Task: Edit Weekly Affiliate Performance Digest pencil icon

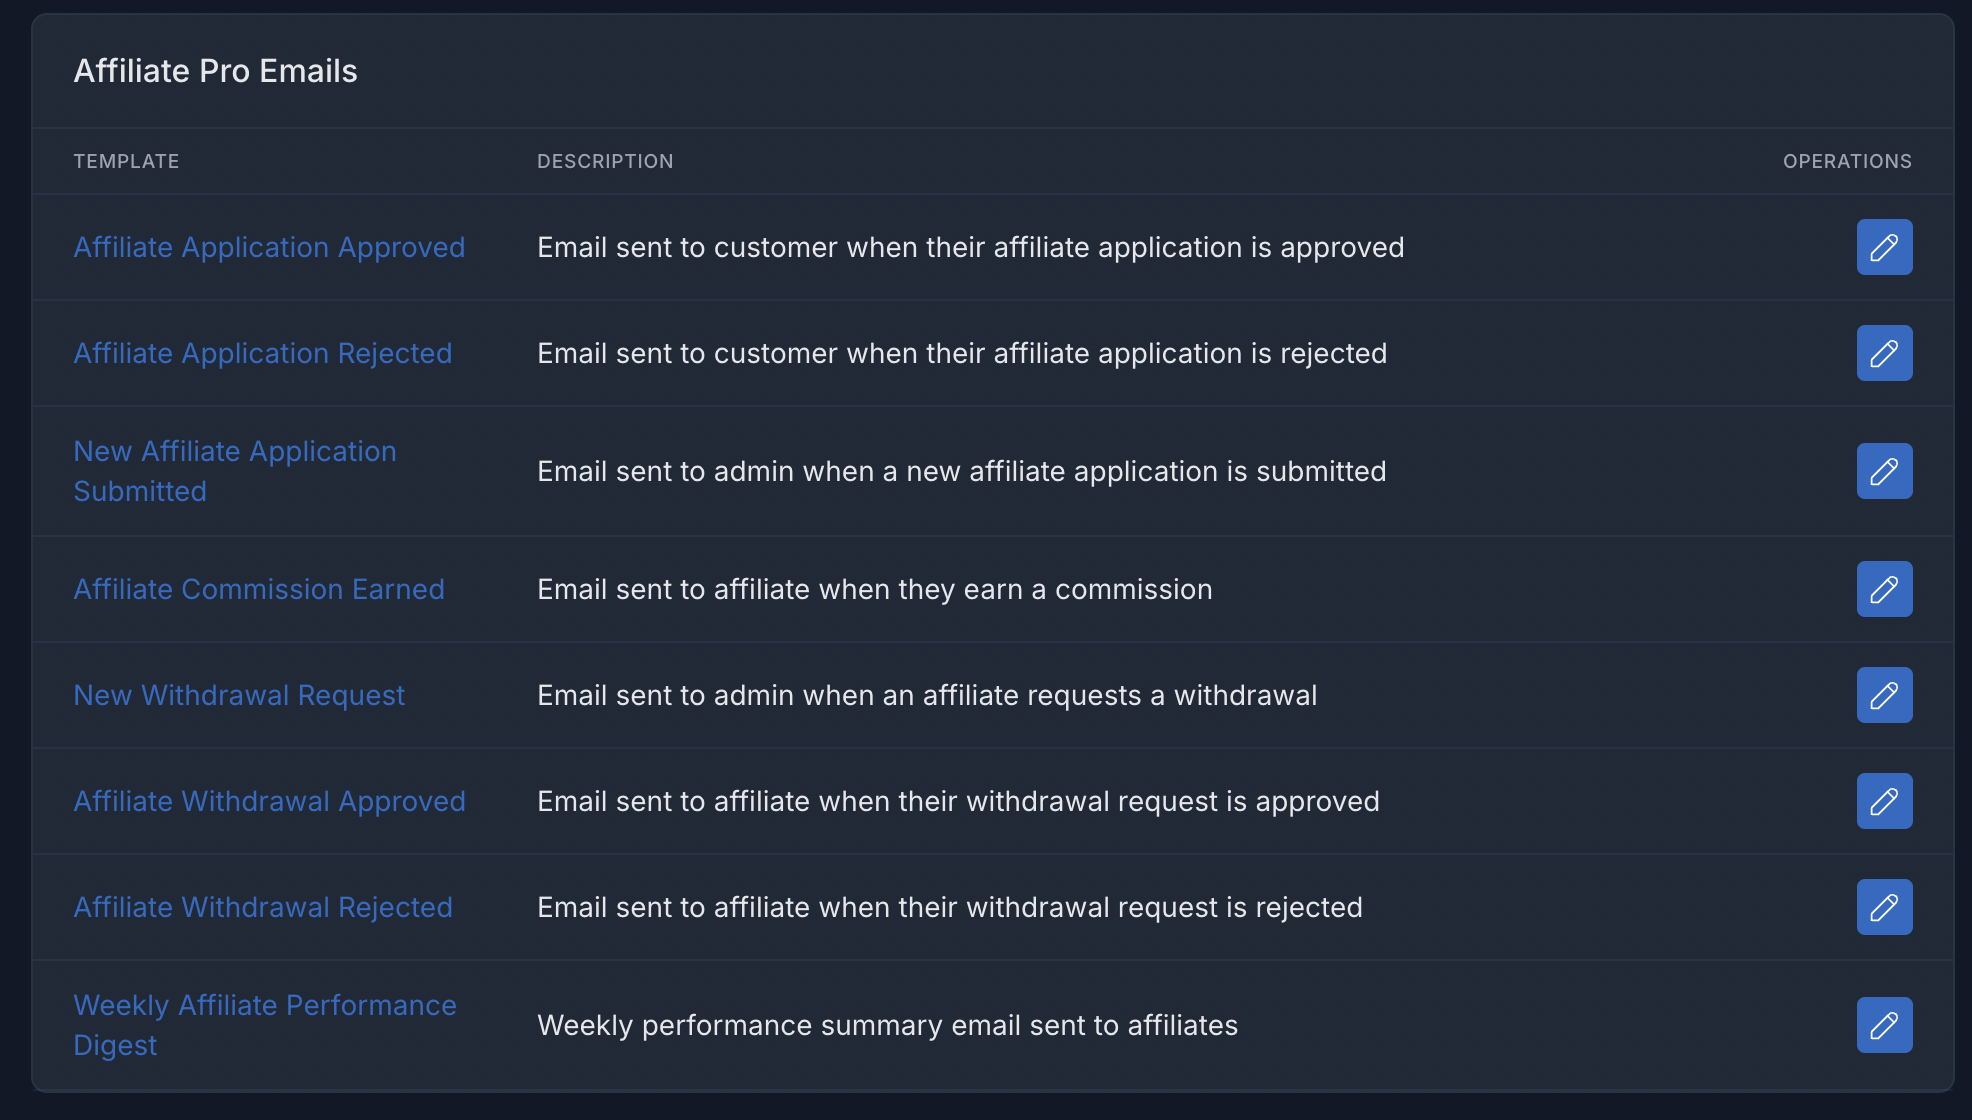Action: point(1884,1025)
